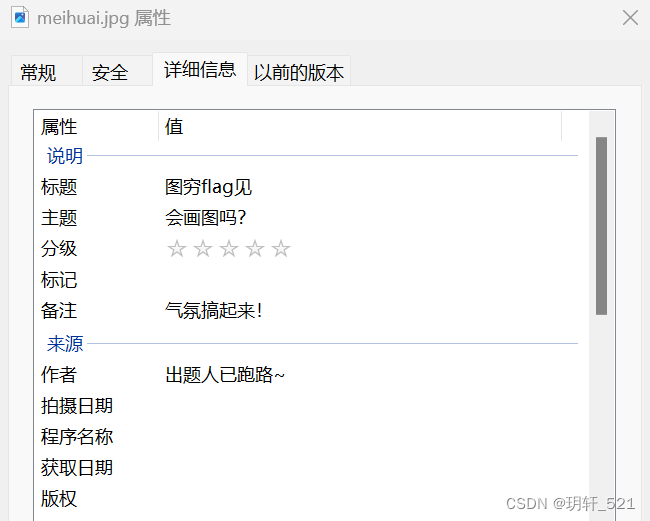Set rating to three stars
The width and height of the screenshot is (650, 521).
[229, 249]
